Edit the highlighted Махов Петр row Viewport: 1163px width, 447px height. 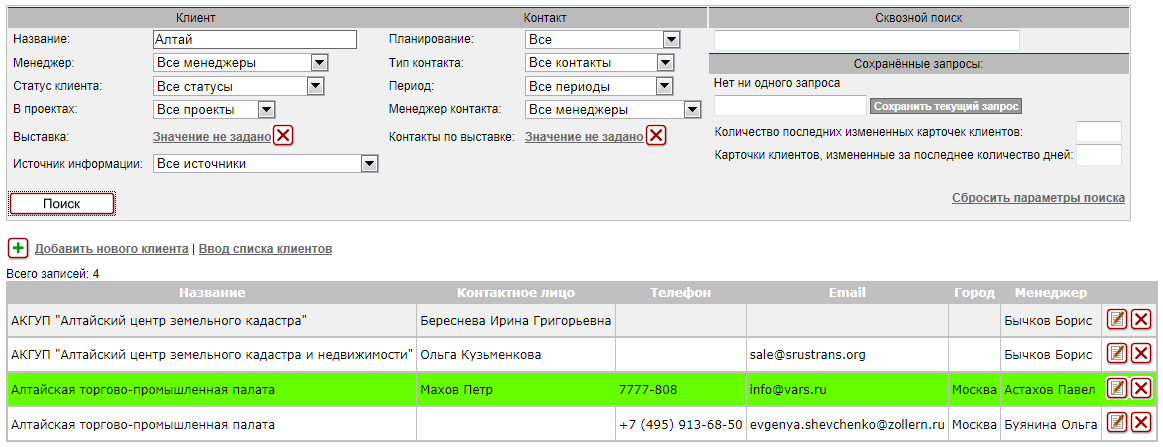(x=1118, y=389)
